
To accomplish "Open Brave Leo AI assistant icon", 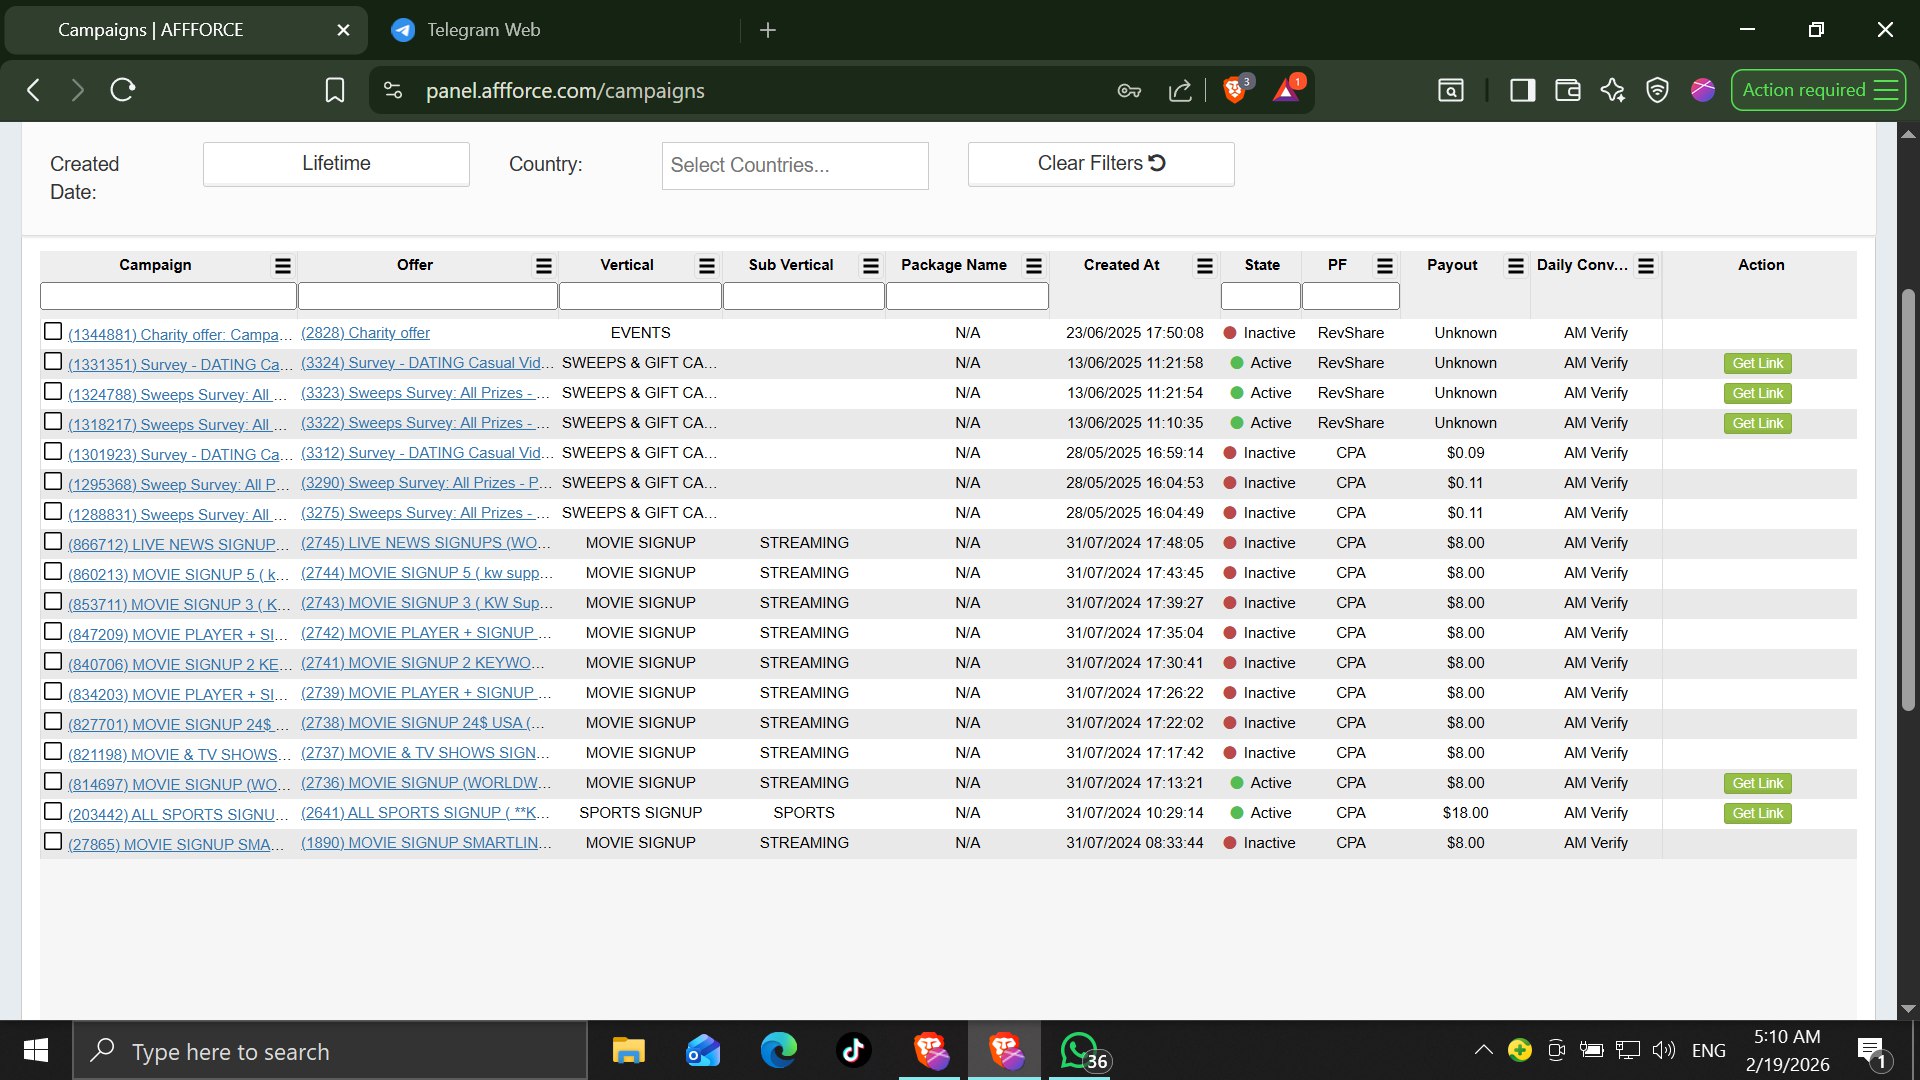I will click(x=1612, y=90).
